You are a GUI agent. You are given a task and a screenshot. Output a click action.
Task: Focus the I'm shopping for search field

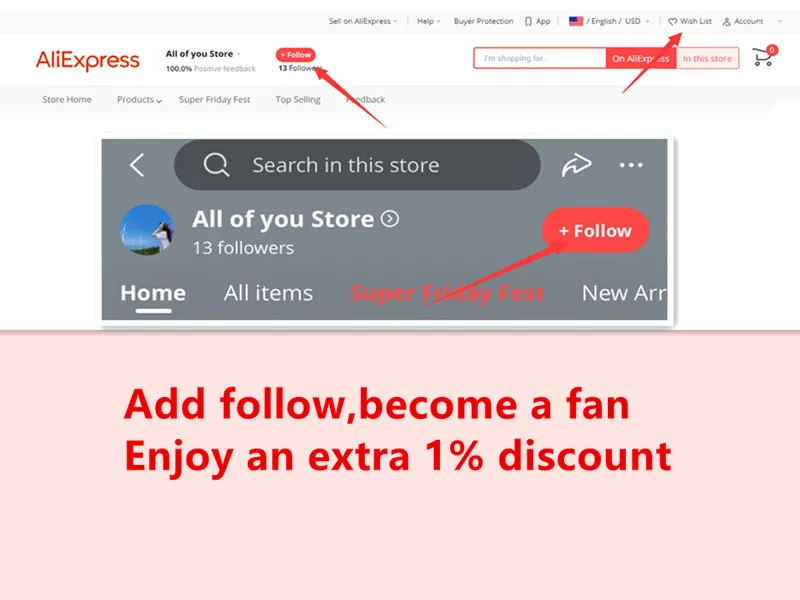tap(539, 58)
